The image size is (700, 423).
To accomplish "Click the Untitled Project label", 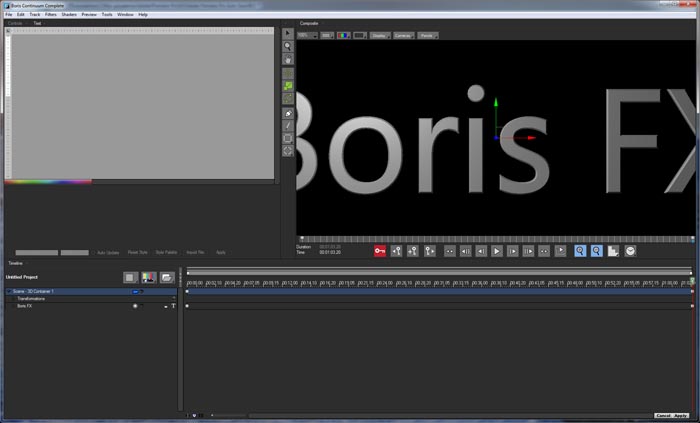I will coord(22,277).
